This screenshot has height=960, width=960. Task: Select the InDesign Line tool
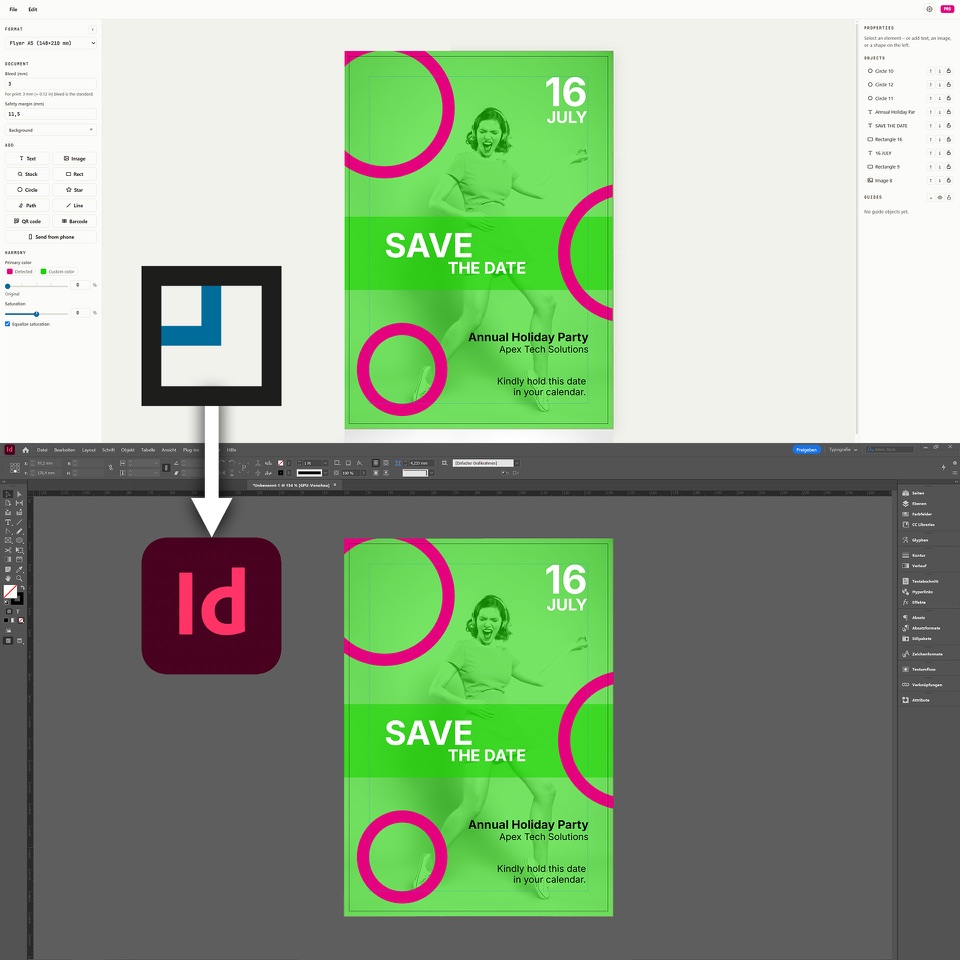pyautogui.click(x=19, y=522)
